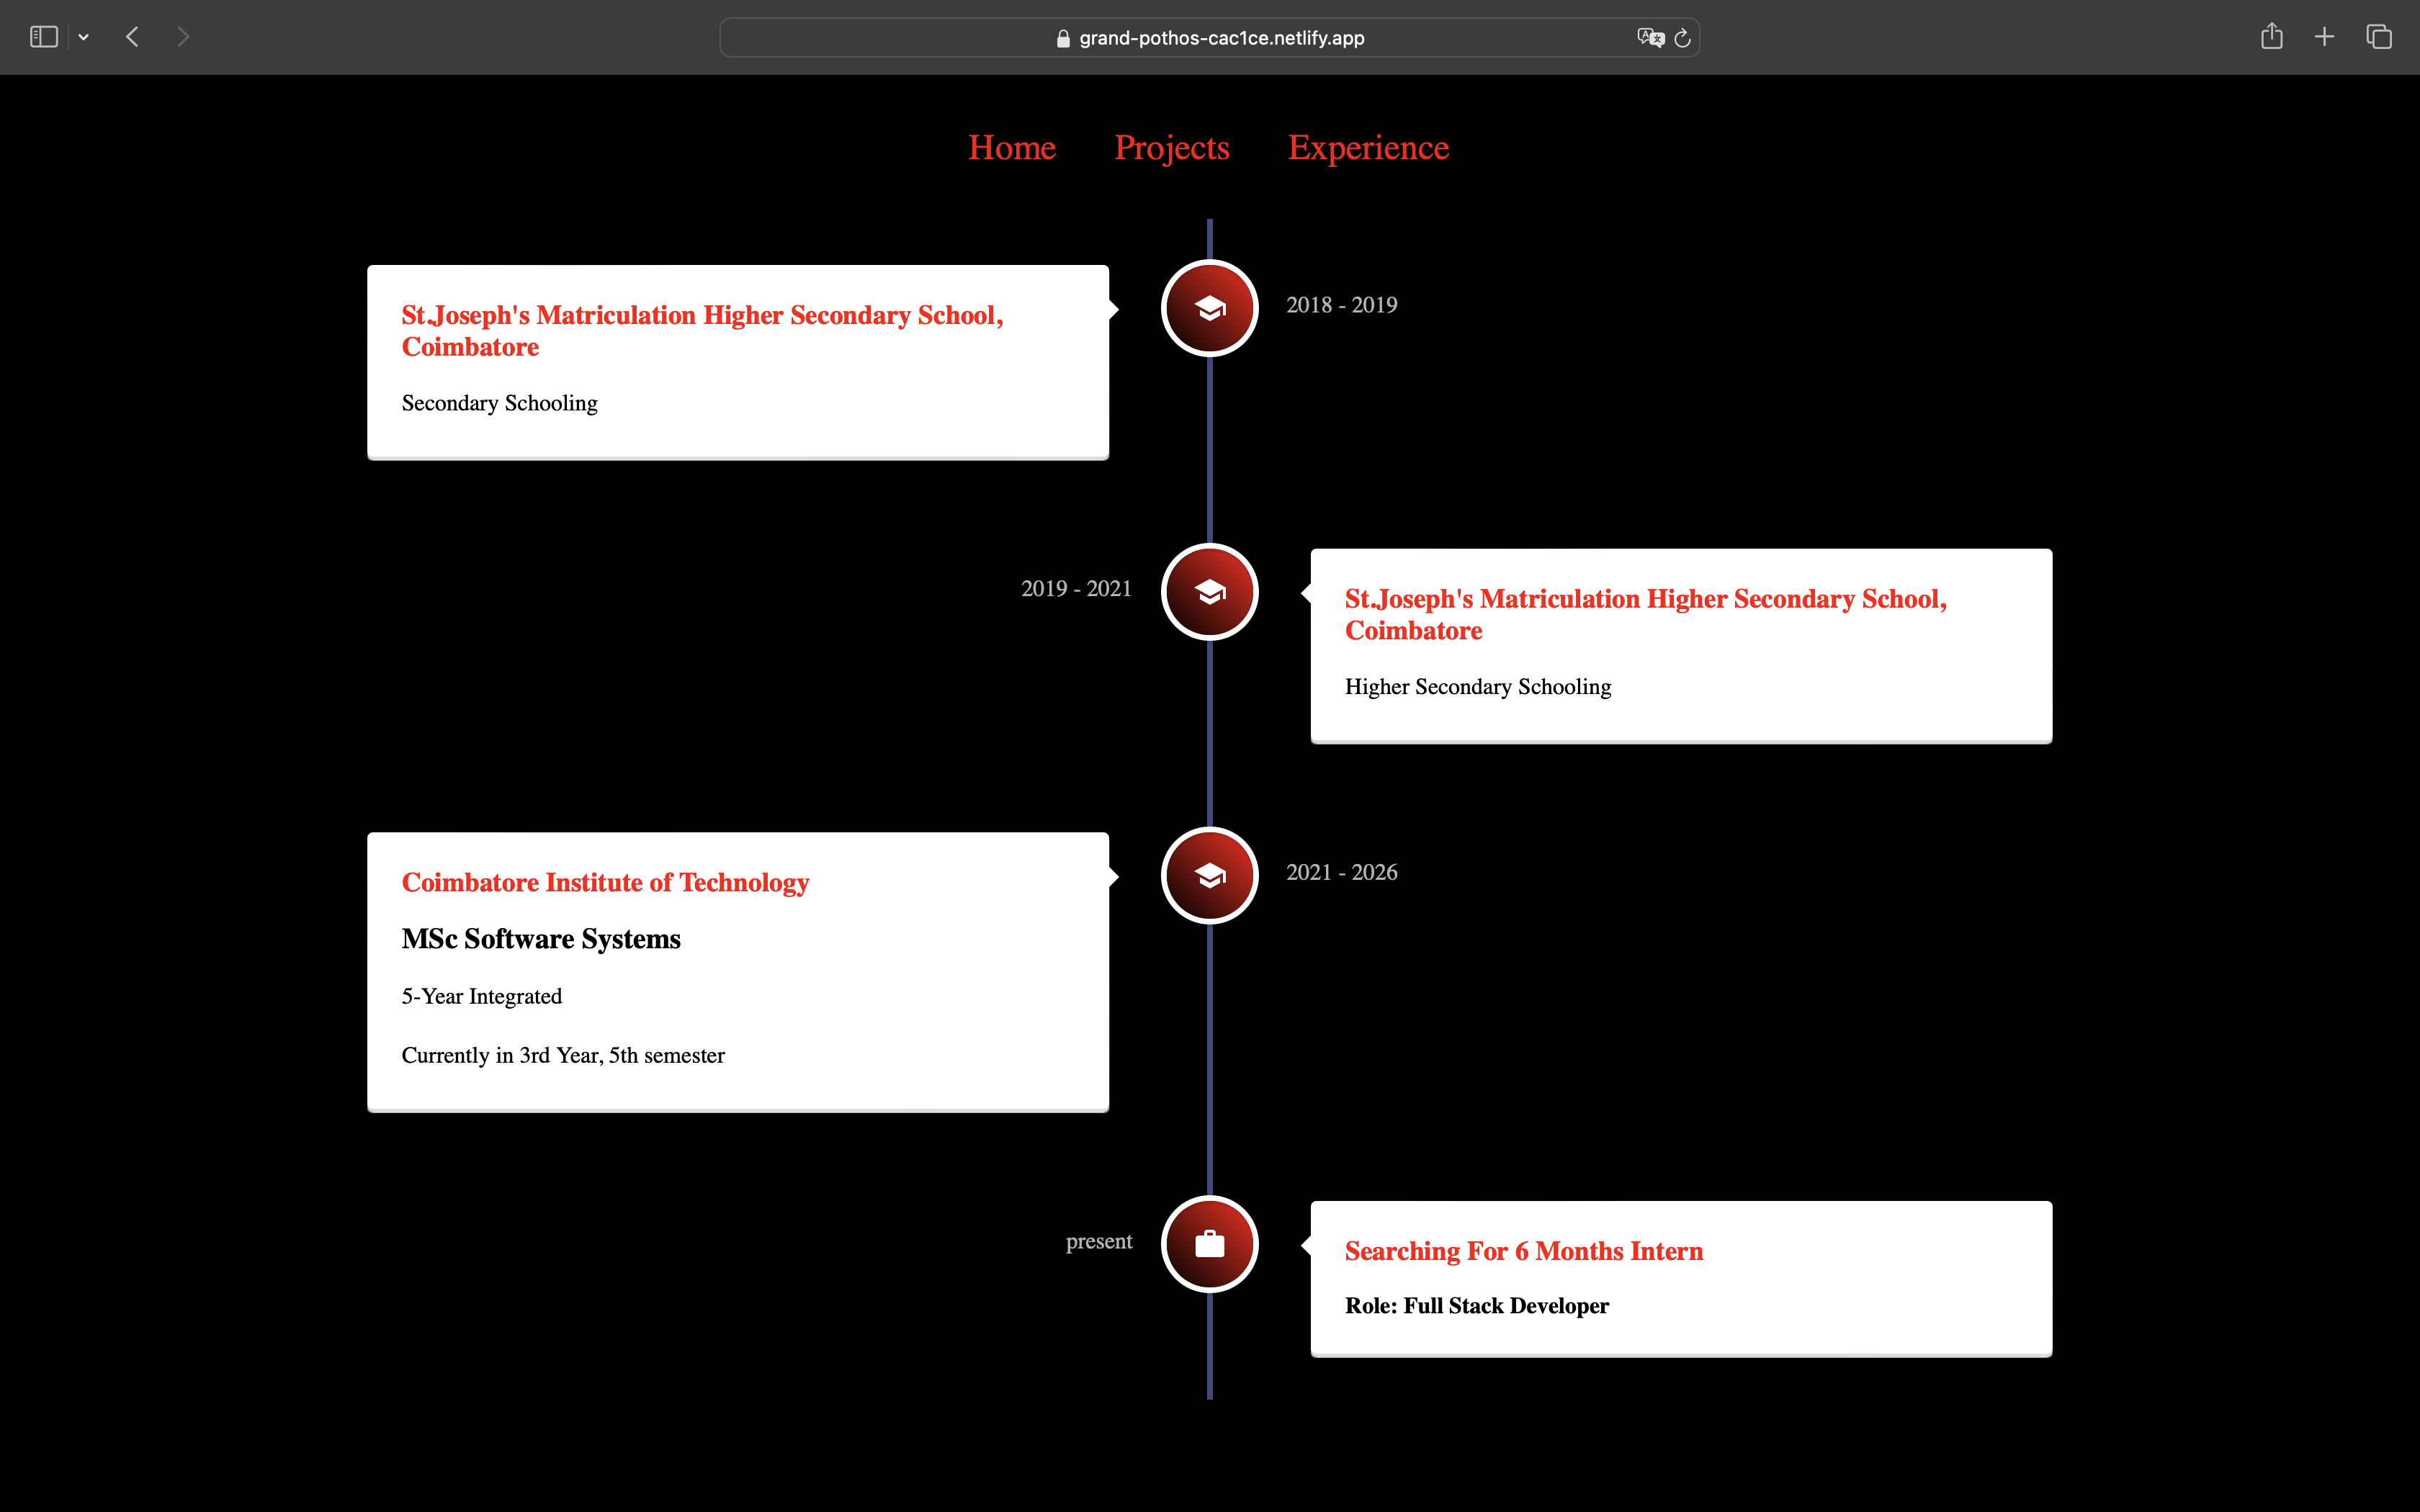
Task: Go back to the previous page
Action: coord(132,37)
